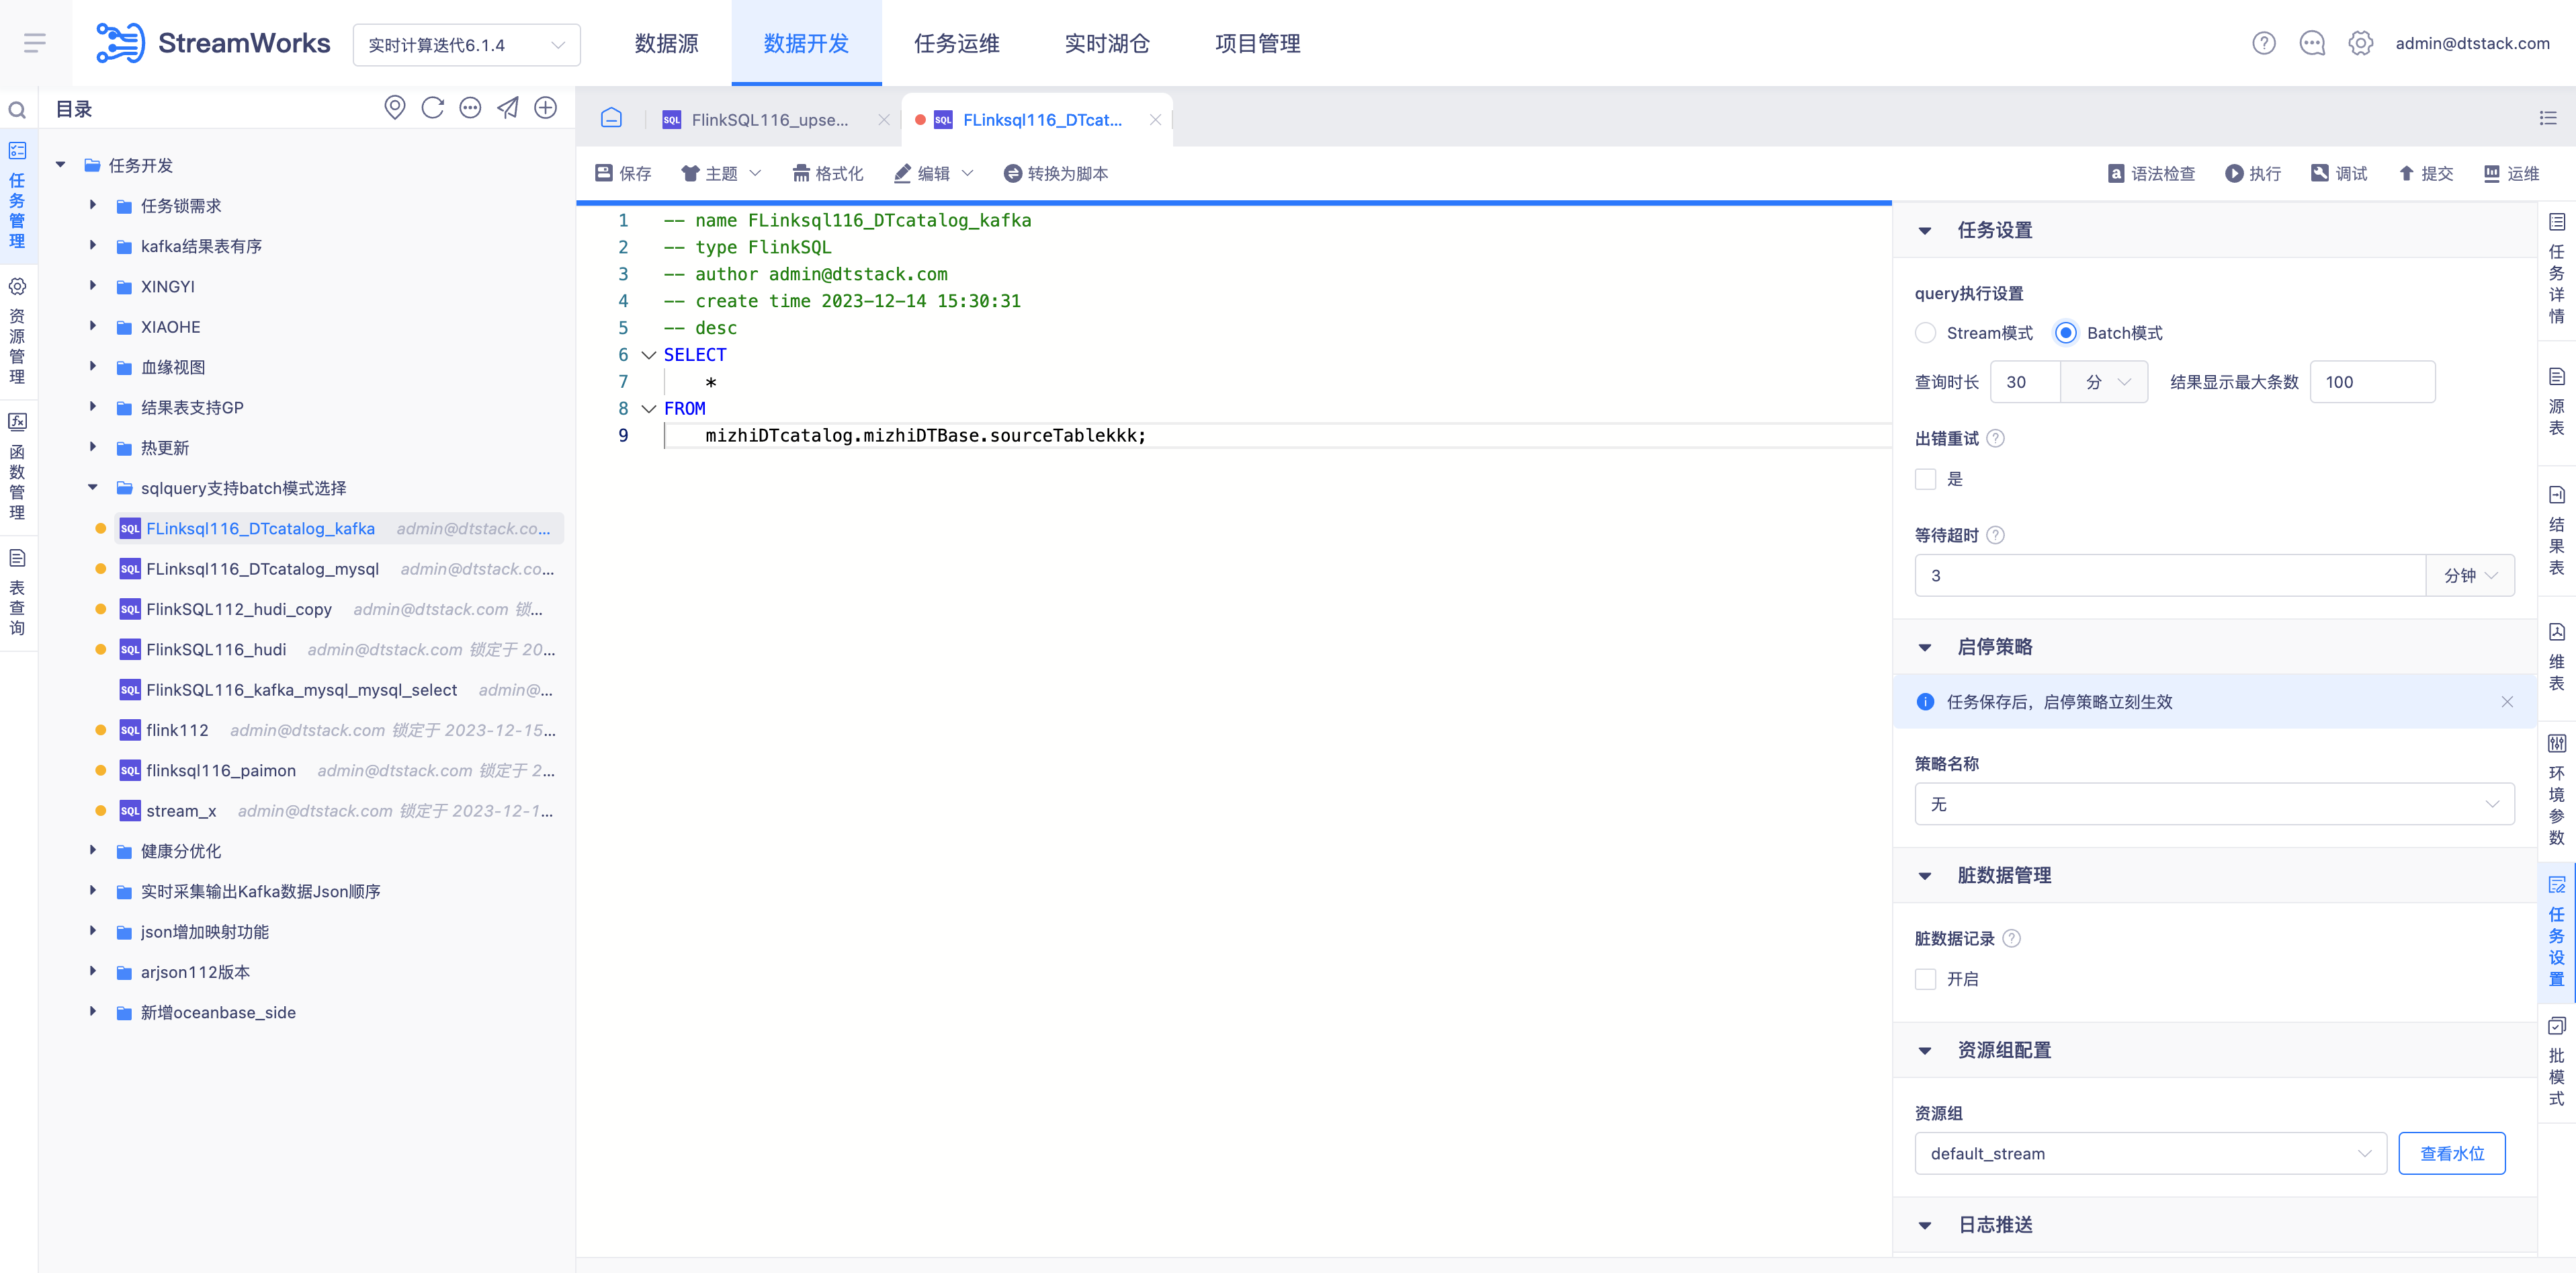
Task: Switch to FlinkSQL116_upse... tab
Action: pos(769,119)
